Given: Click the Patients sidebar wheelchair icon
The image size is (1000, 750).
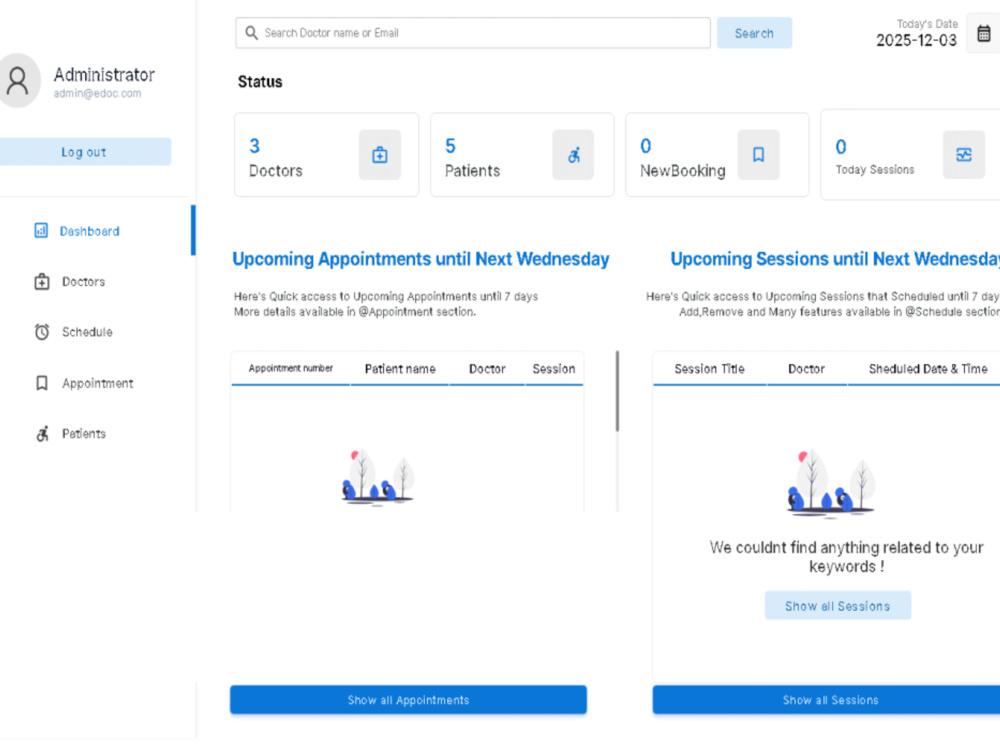Looking at the screenshot, I should [42, 434].
